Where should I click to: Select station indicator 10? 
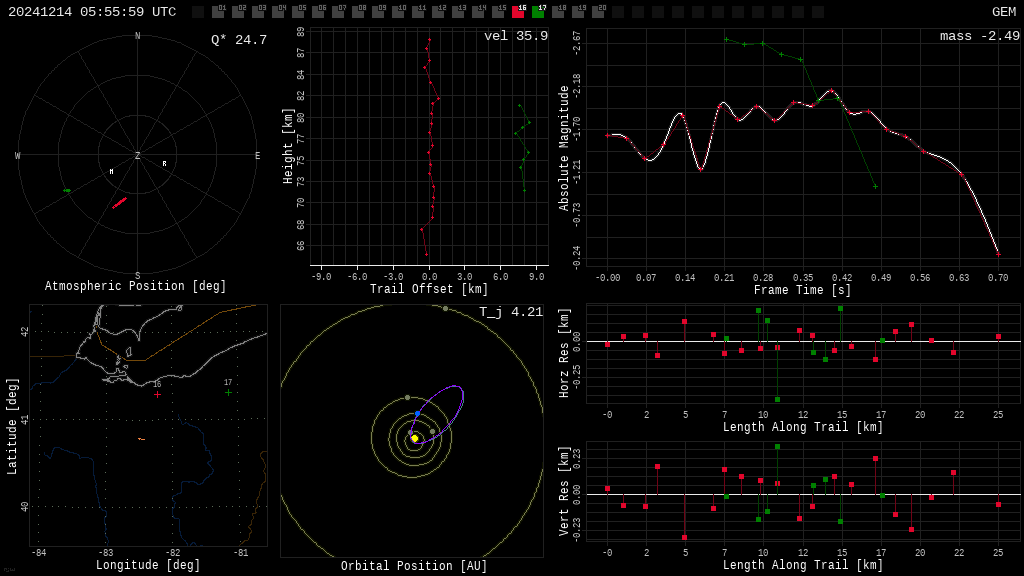pos(398,11)
